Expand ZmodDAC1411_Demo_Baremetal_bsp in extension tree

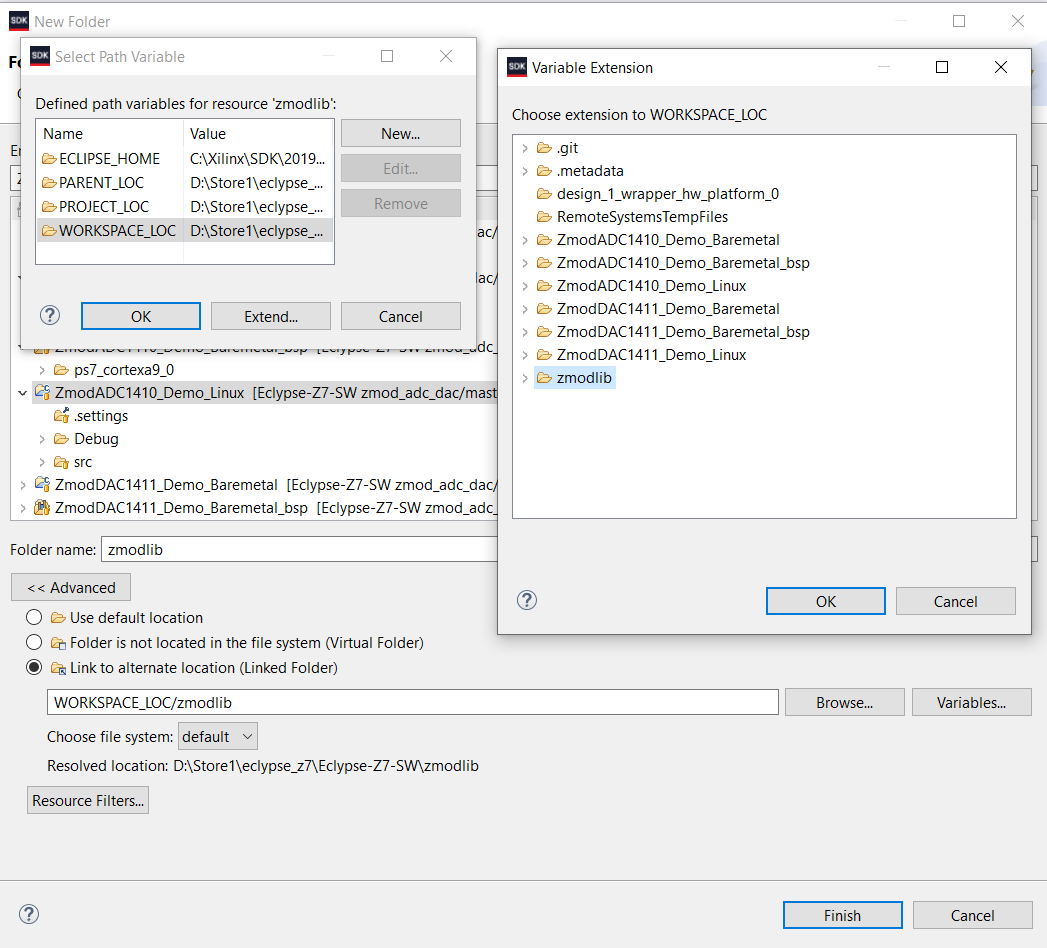(525, 332)
